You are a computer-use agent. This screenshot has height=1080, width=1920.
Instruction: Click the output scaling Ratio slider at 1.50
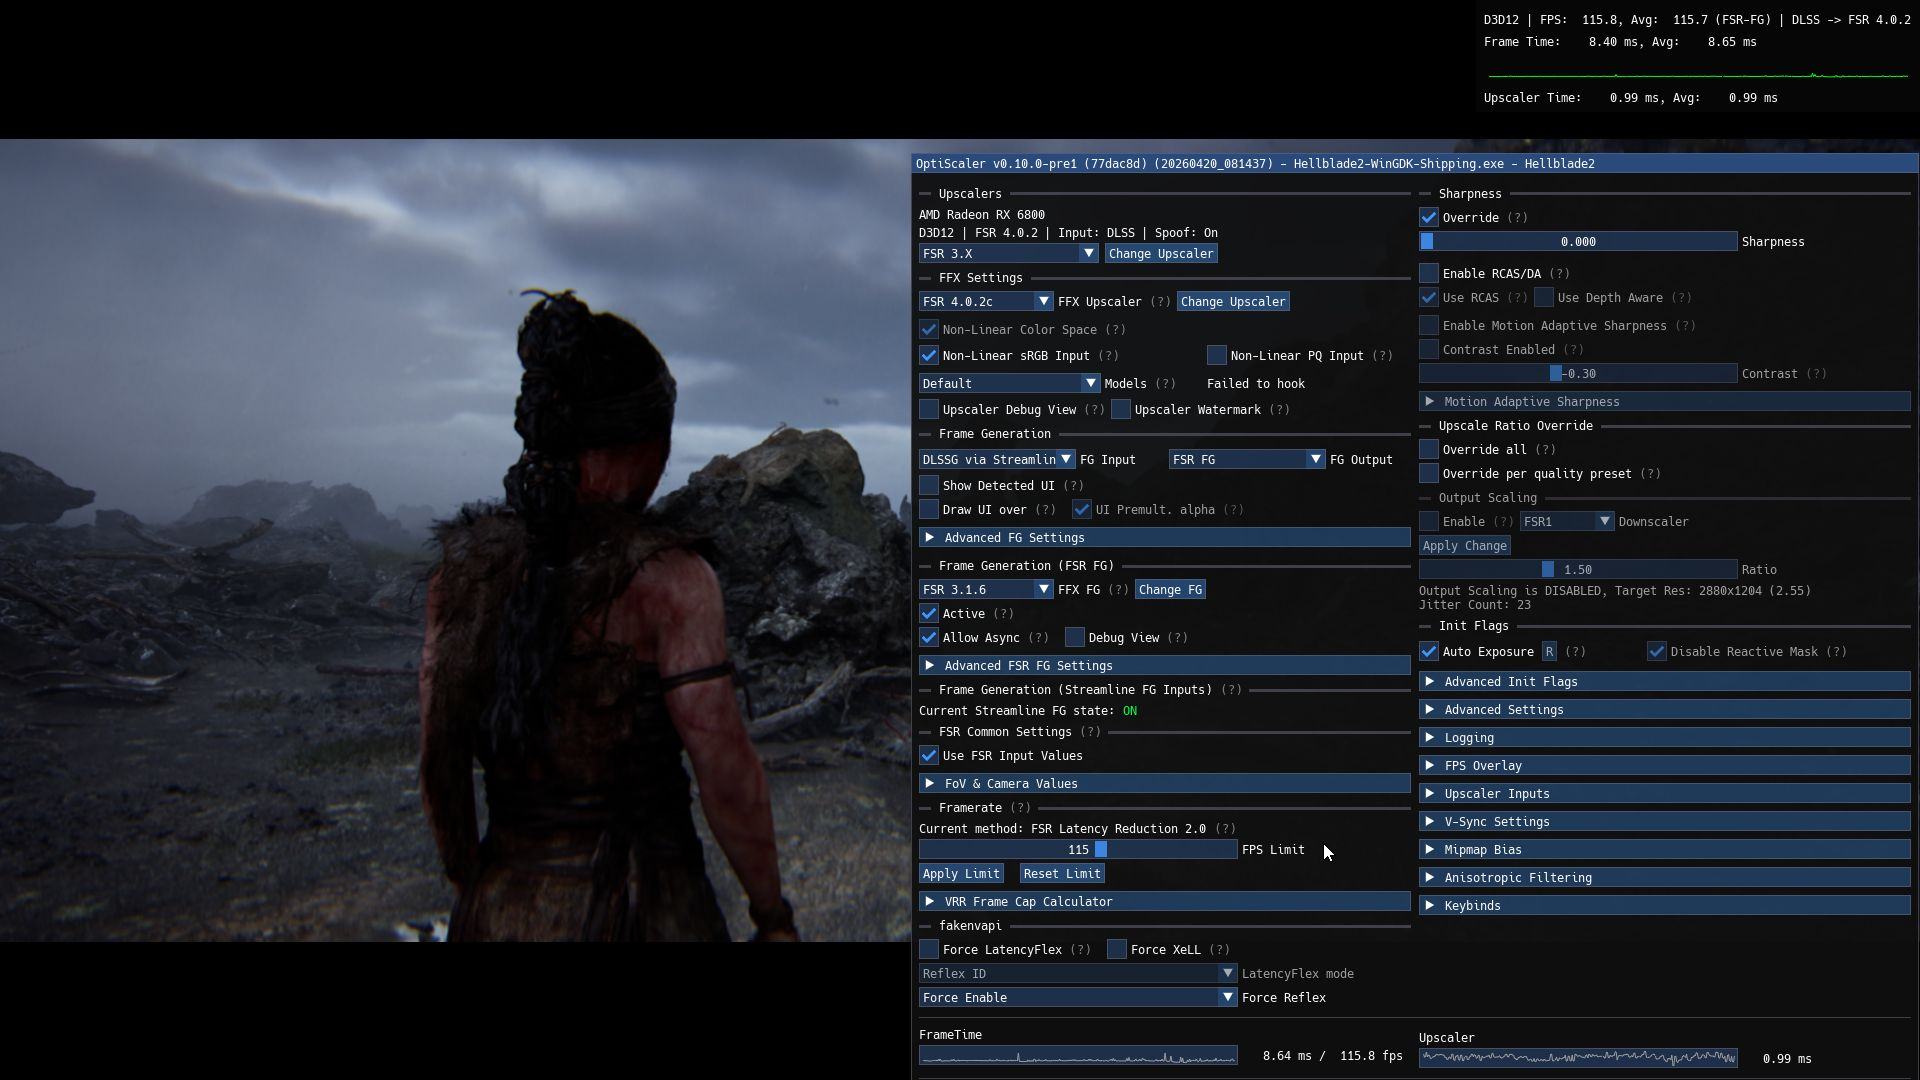(x=1578, y=570)
